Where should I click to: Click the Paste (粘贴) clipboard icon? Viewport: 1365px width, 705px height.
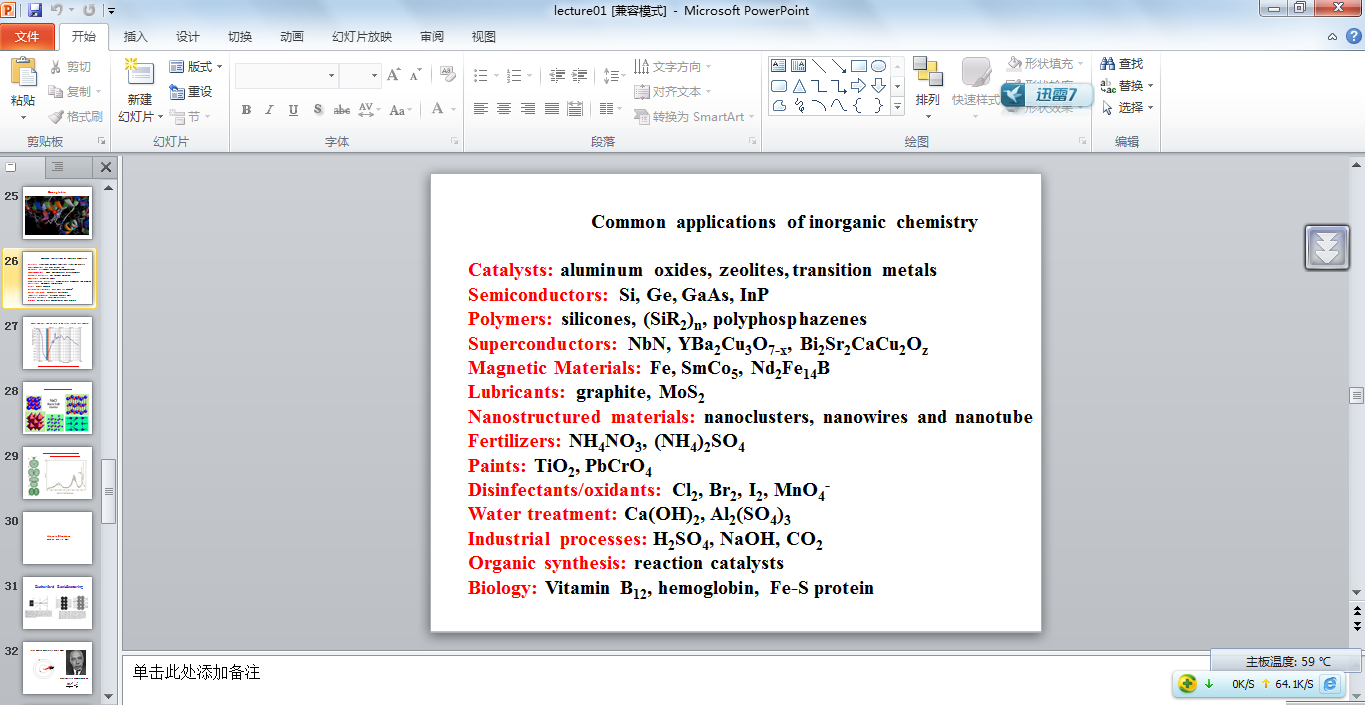22,73
